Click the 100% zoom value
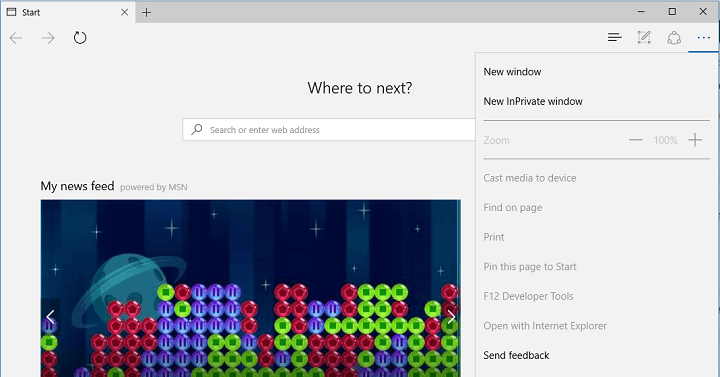720x377 pixels. (x=665, y=141)
